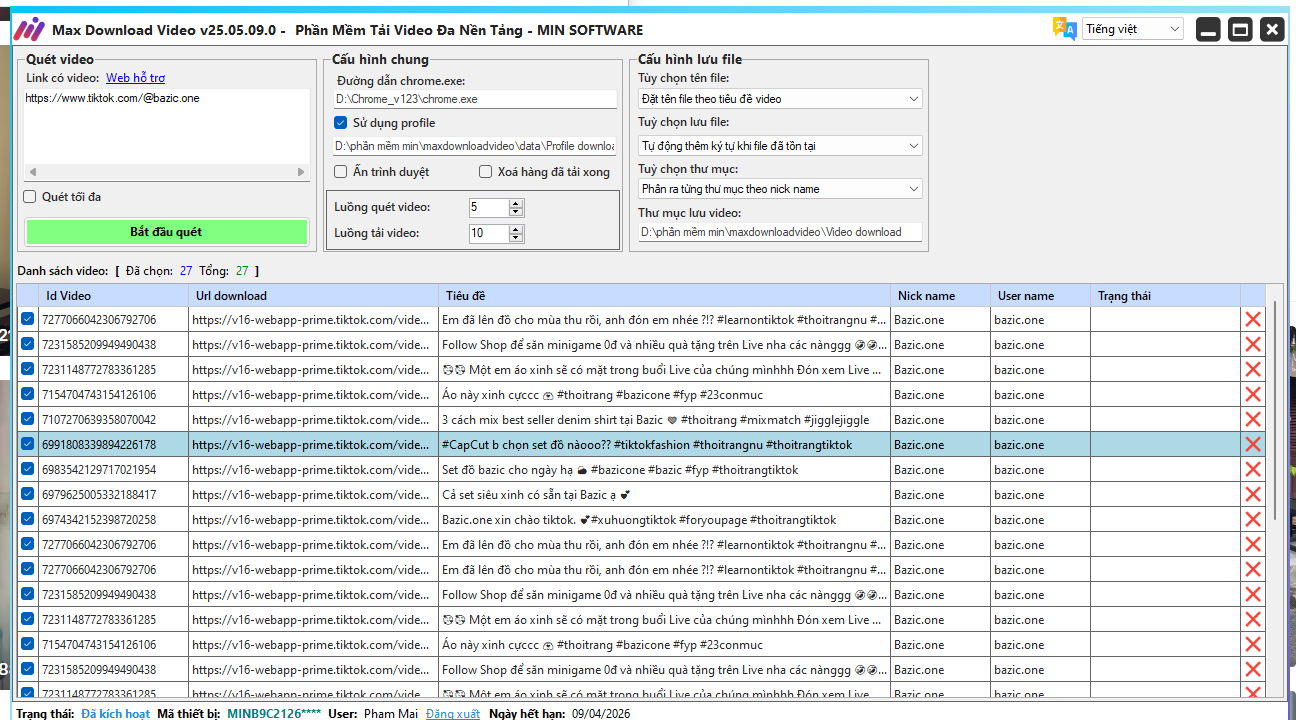The height and width of the screenshot is (720, 1296).
Task: Increase Luồng quét video with up arrow
Action: point(516,203)
